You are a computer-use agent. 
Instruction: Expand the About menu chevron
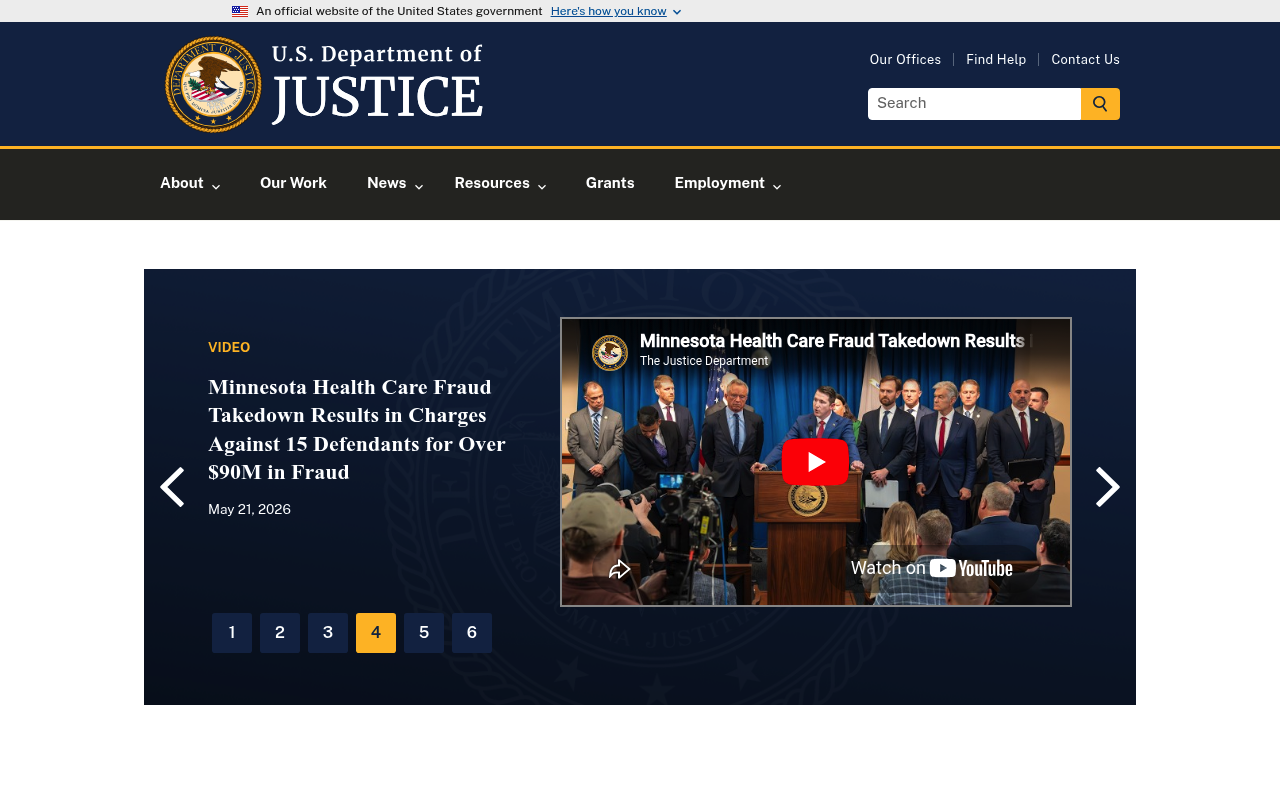point(216,186)
